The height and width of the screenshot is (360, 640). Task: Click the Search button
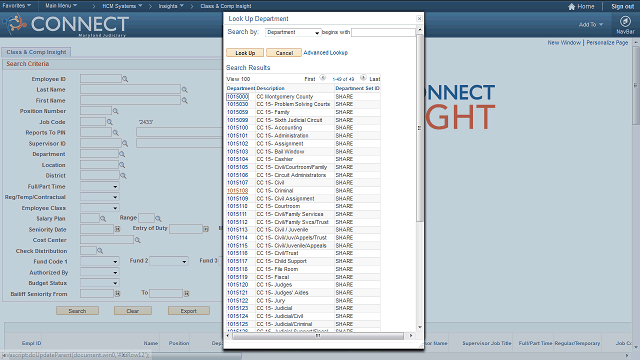(77, 311)
